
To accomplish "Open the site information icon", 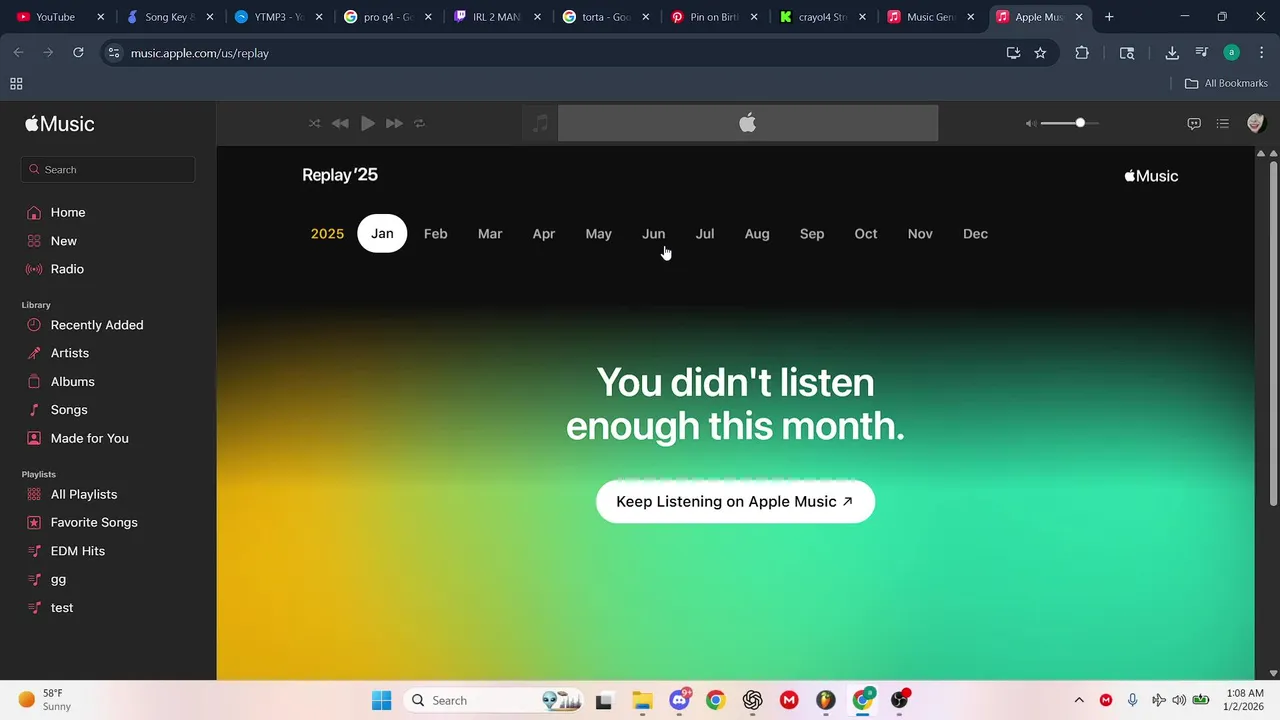I will tap(113, 53).
